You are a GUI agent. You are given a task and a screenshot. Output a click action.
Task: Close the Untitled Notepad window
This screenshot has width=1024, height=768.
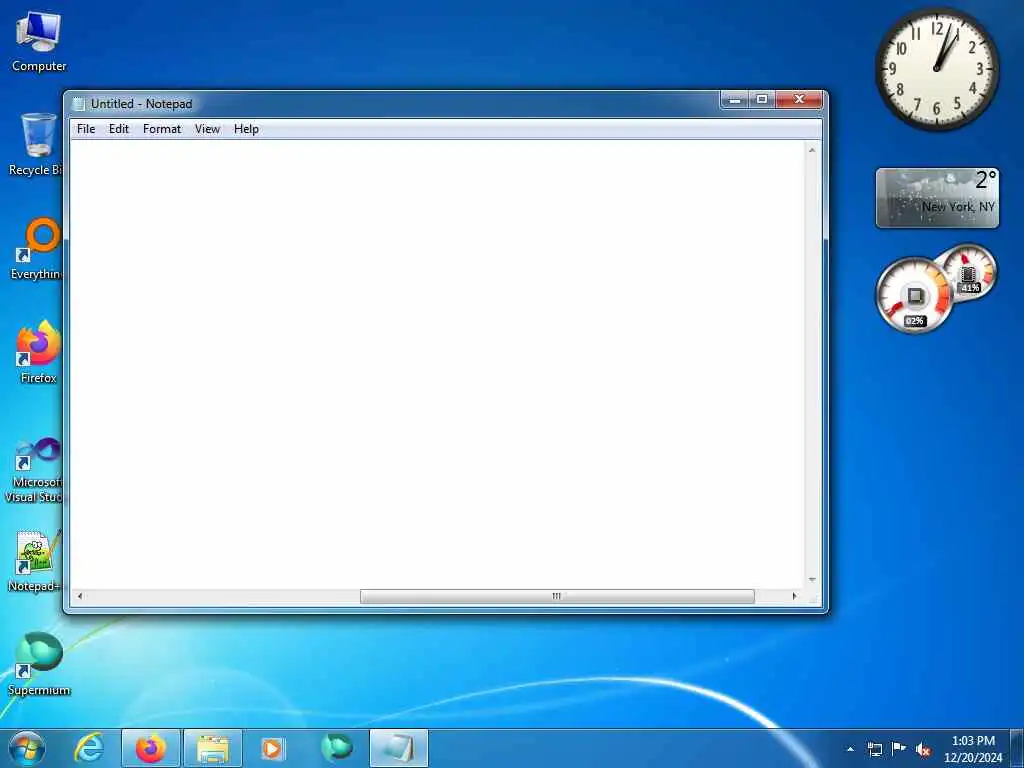click(x=799, y=99)
